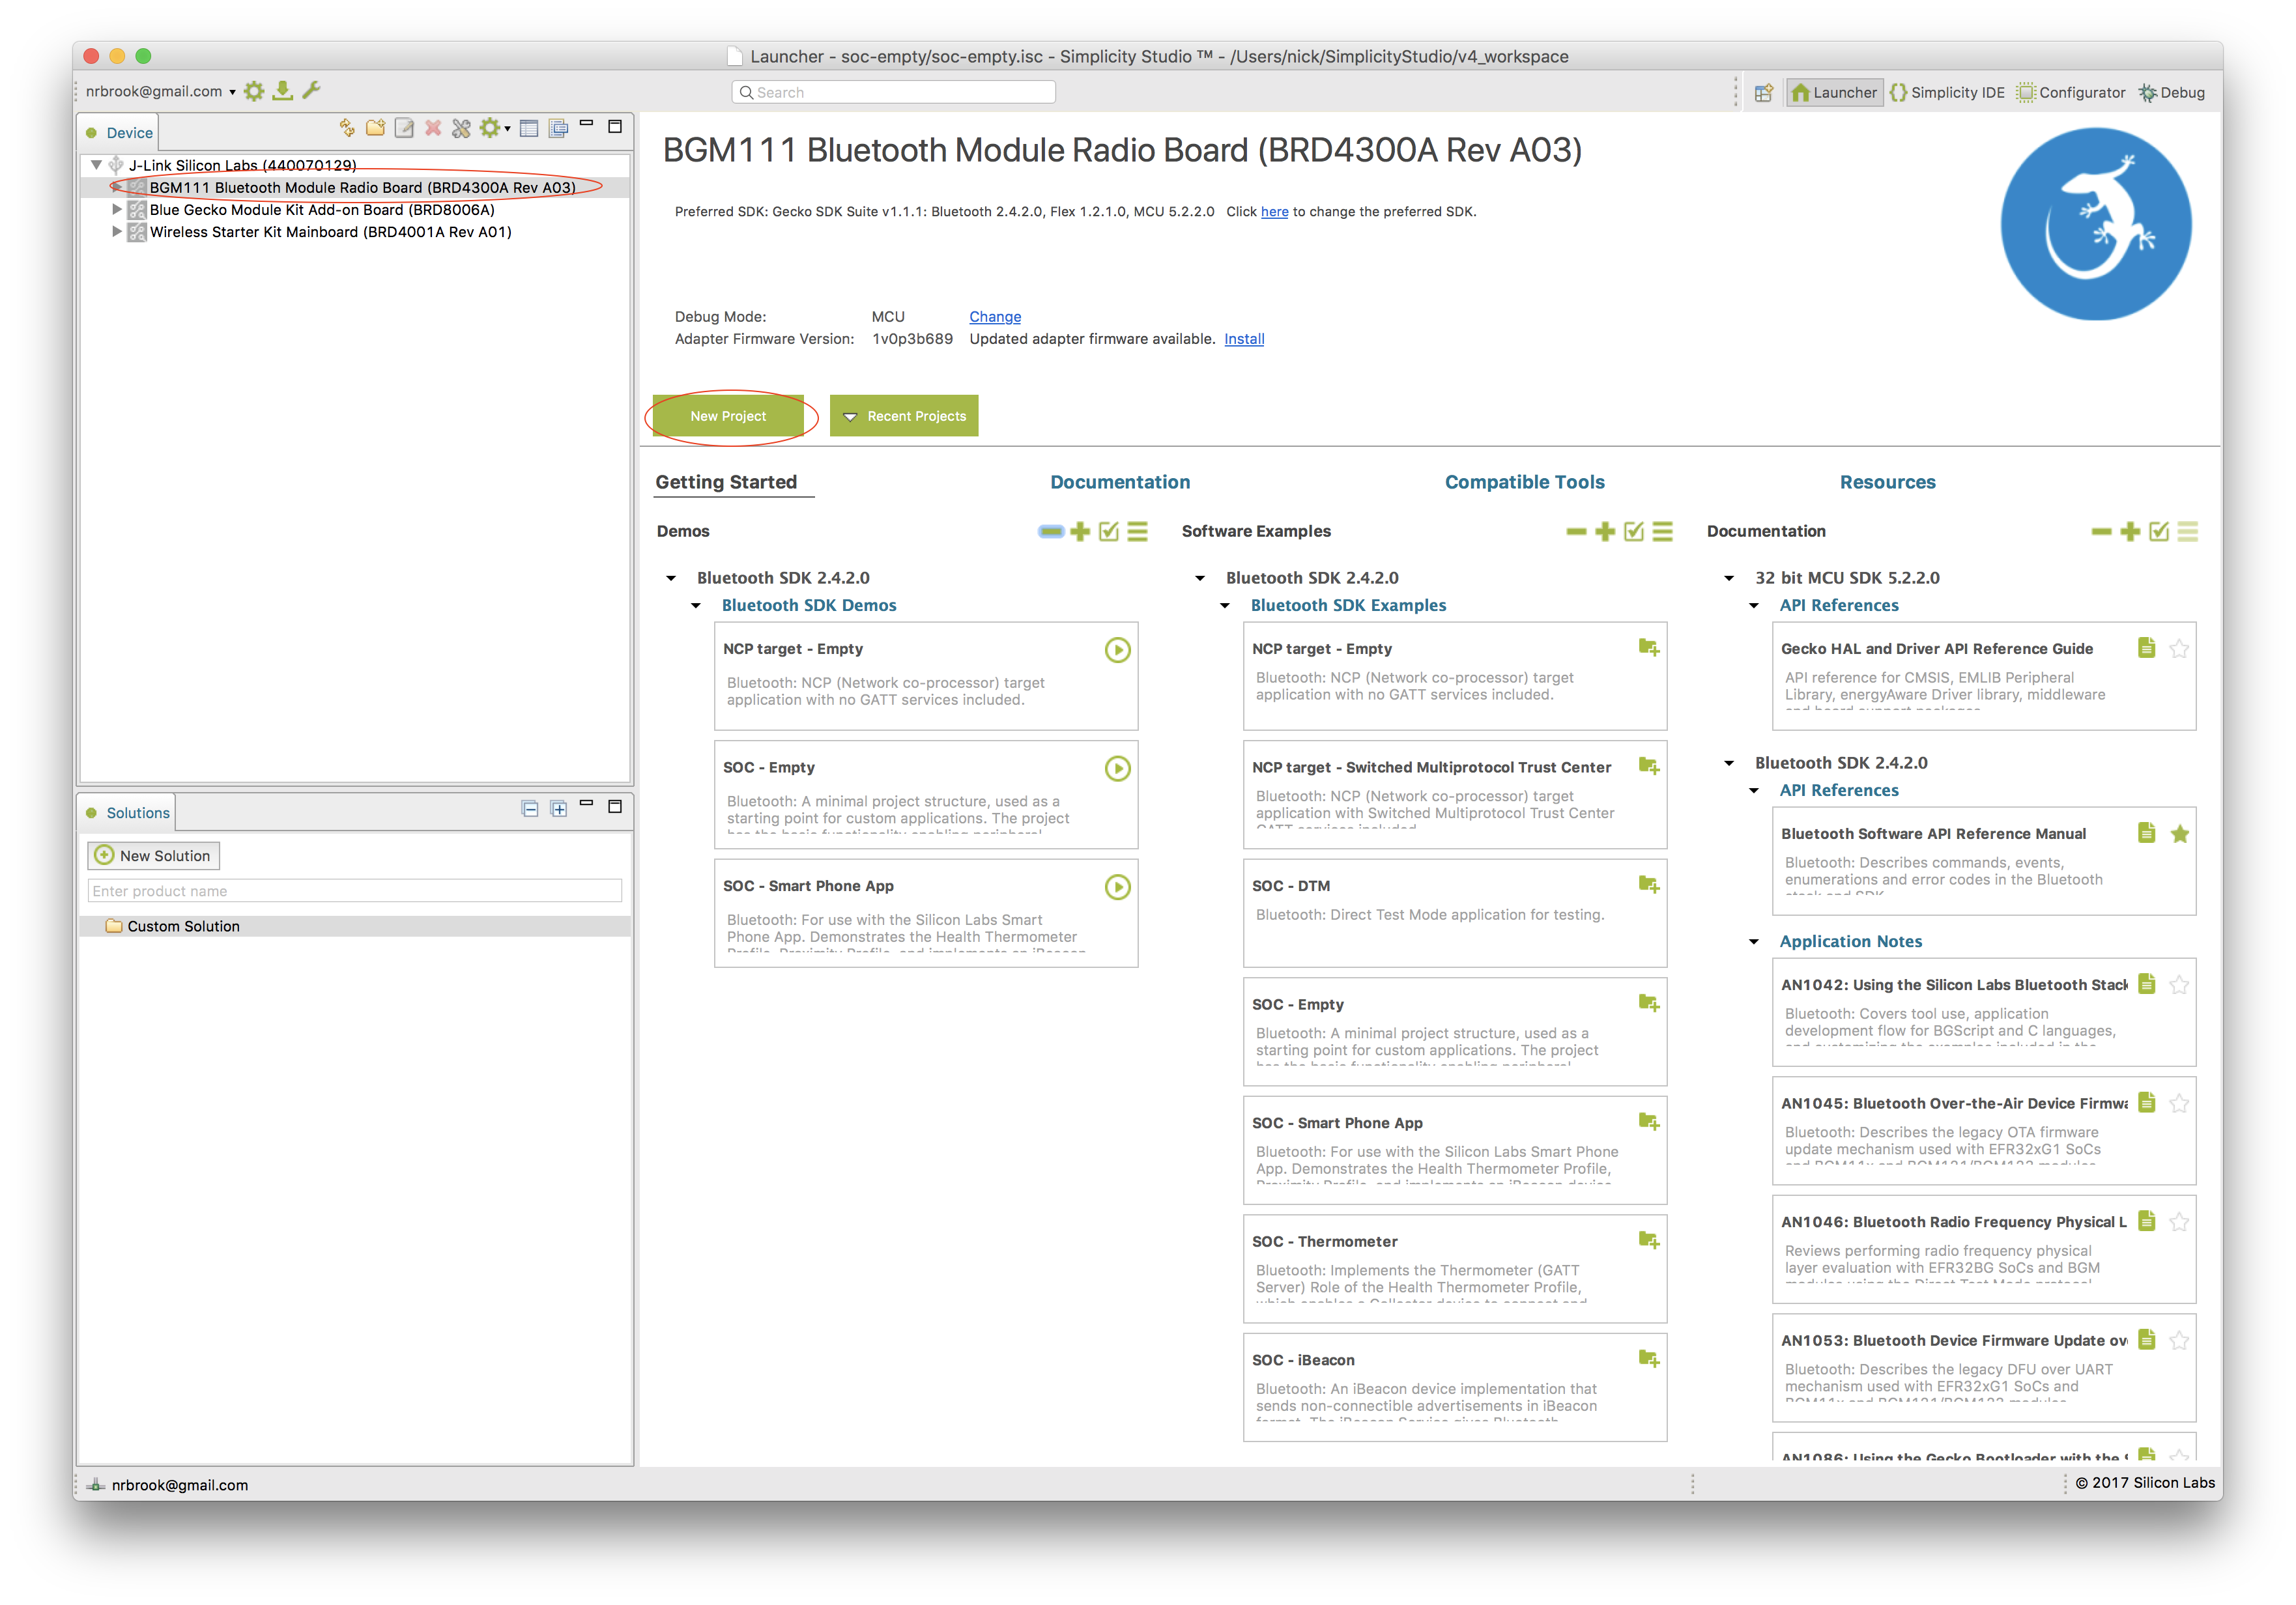Open the wrench Tools icon near email
2296x1605 pixels.
[311, 91]
